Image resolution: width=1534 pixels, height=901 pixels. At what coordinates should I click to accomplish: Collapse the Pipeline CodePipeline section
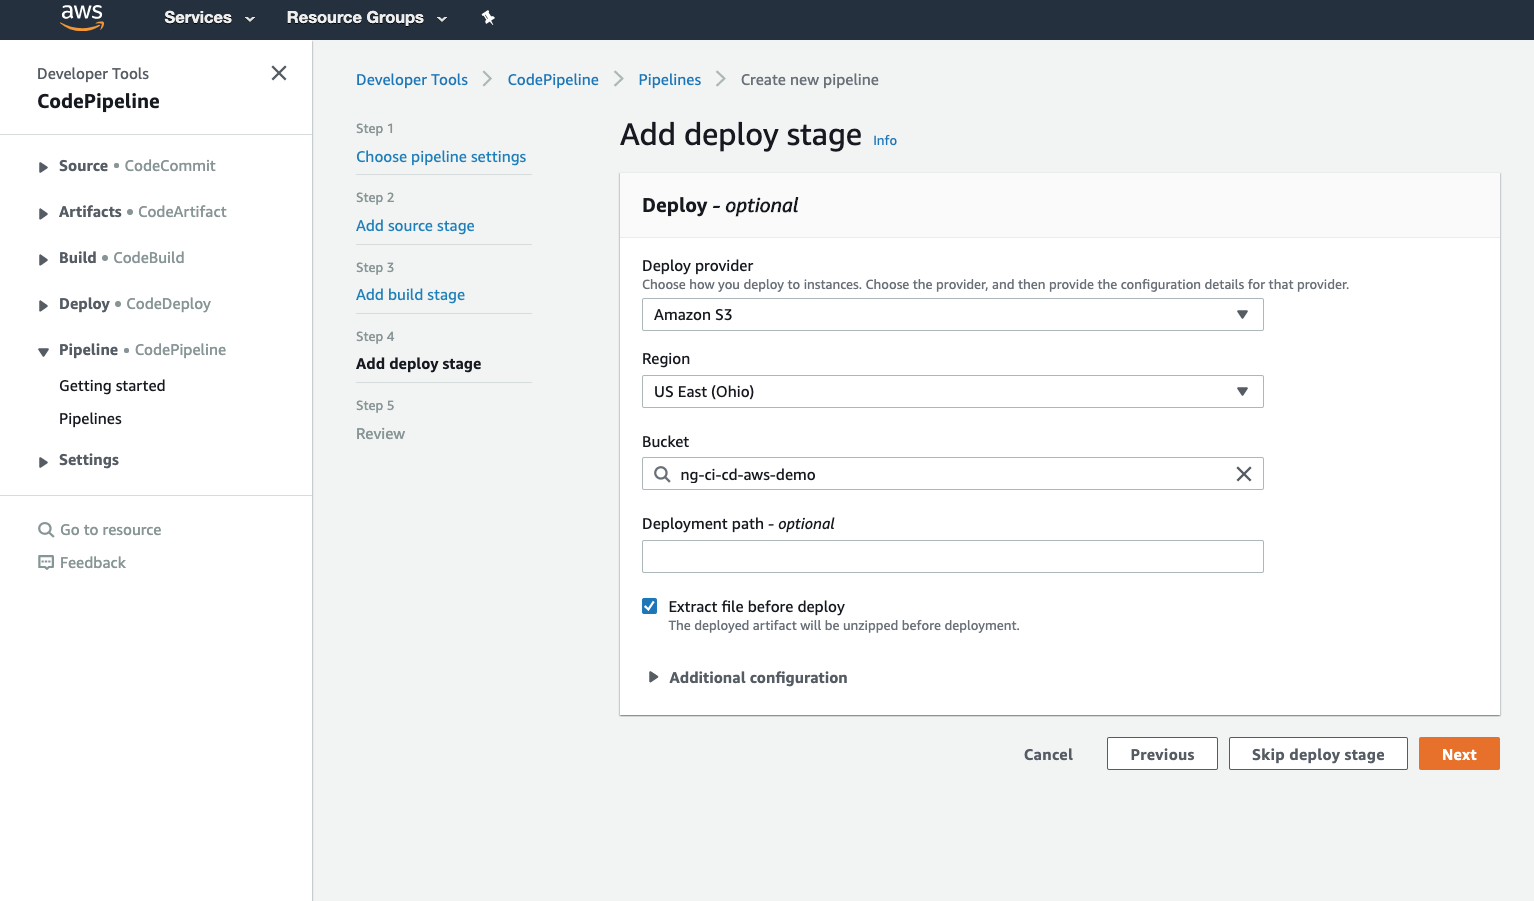(43, 351)
